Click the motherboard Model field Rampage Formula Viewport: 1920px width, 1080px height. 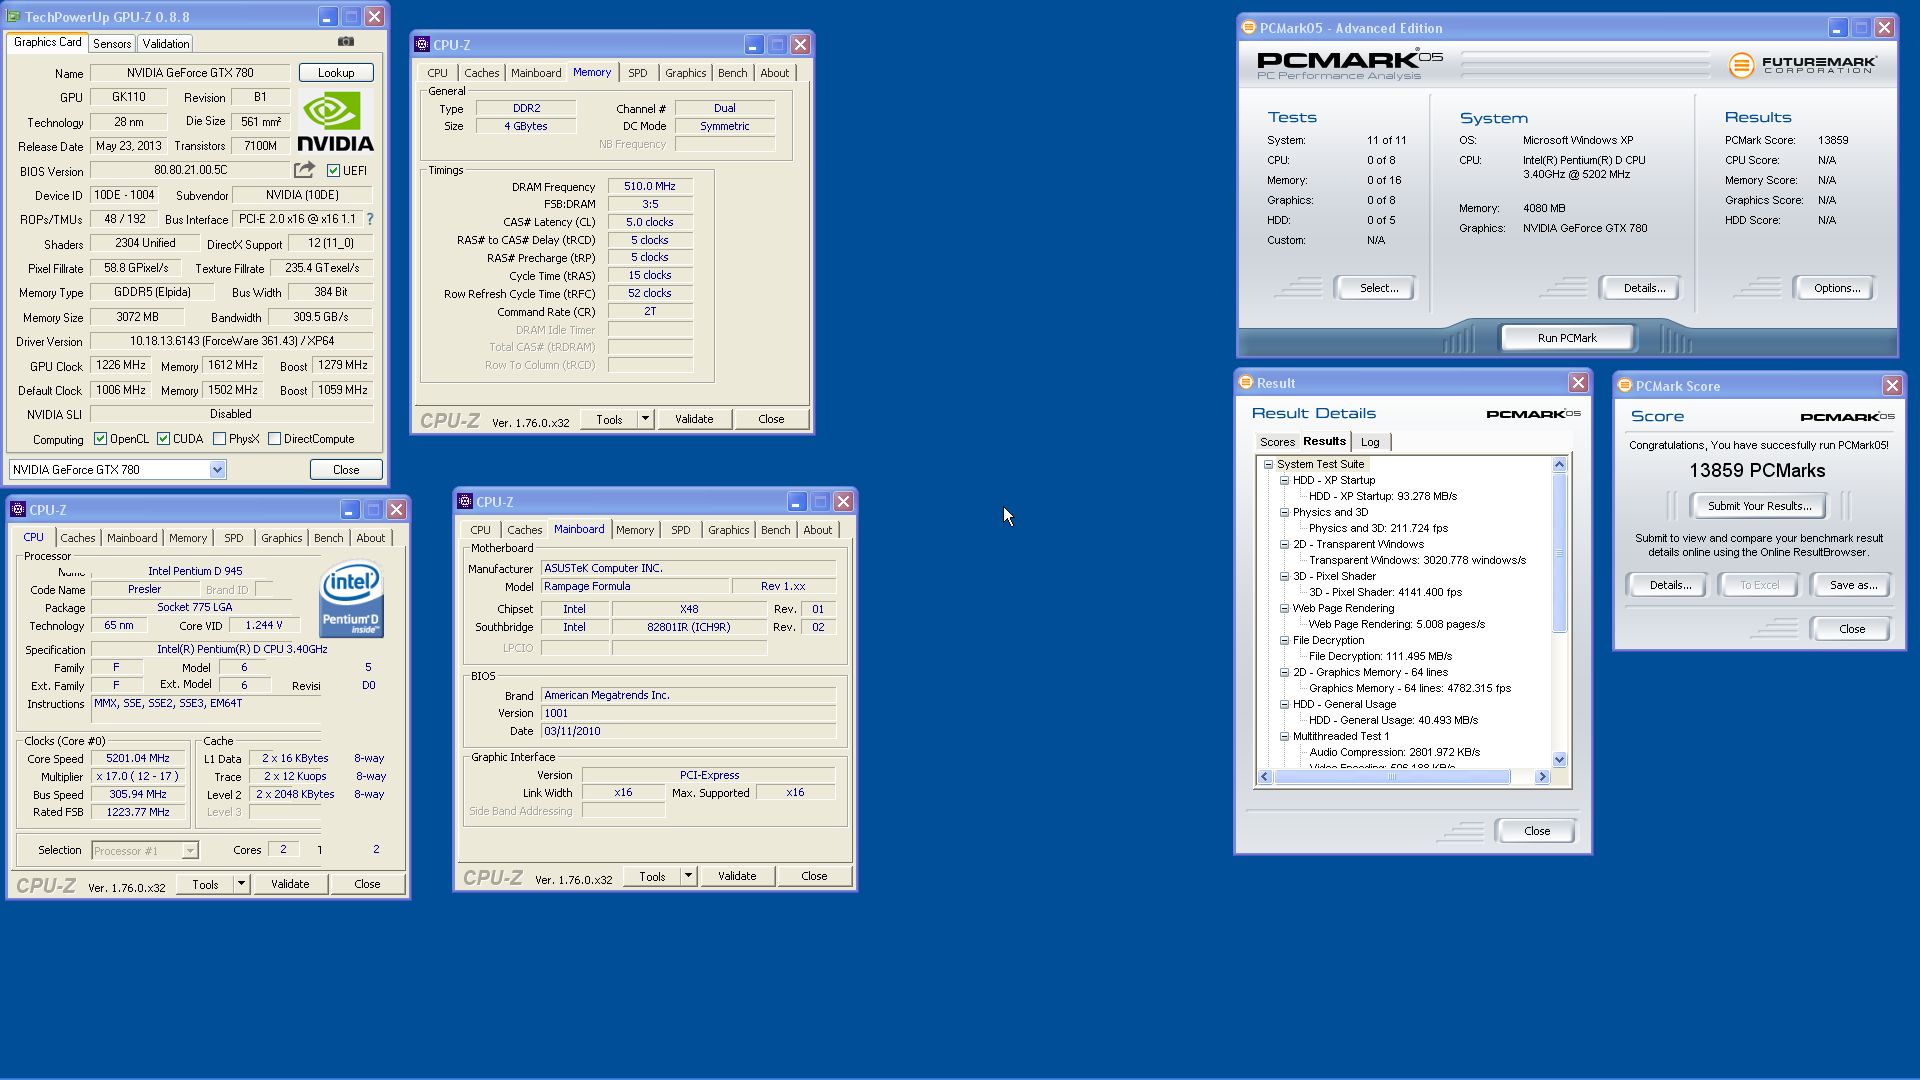[634, 587]
